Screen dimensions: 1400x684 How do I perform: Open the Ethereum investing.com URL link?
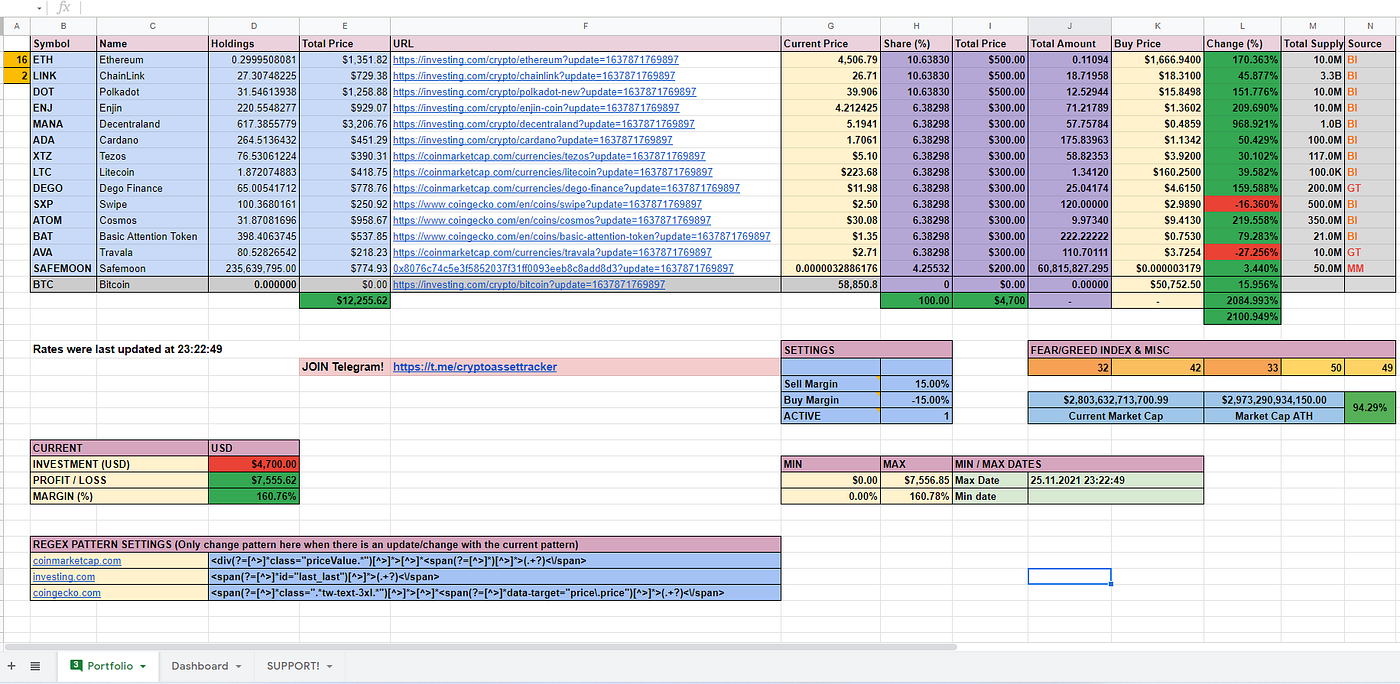(x=535, y=60)
